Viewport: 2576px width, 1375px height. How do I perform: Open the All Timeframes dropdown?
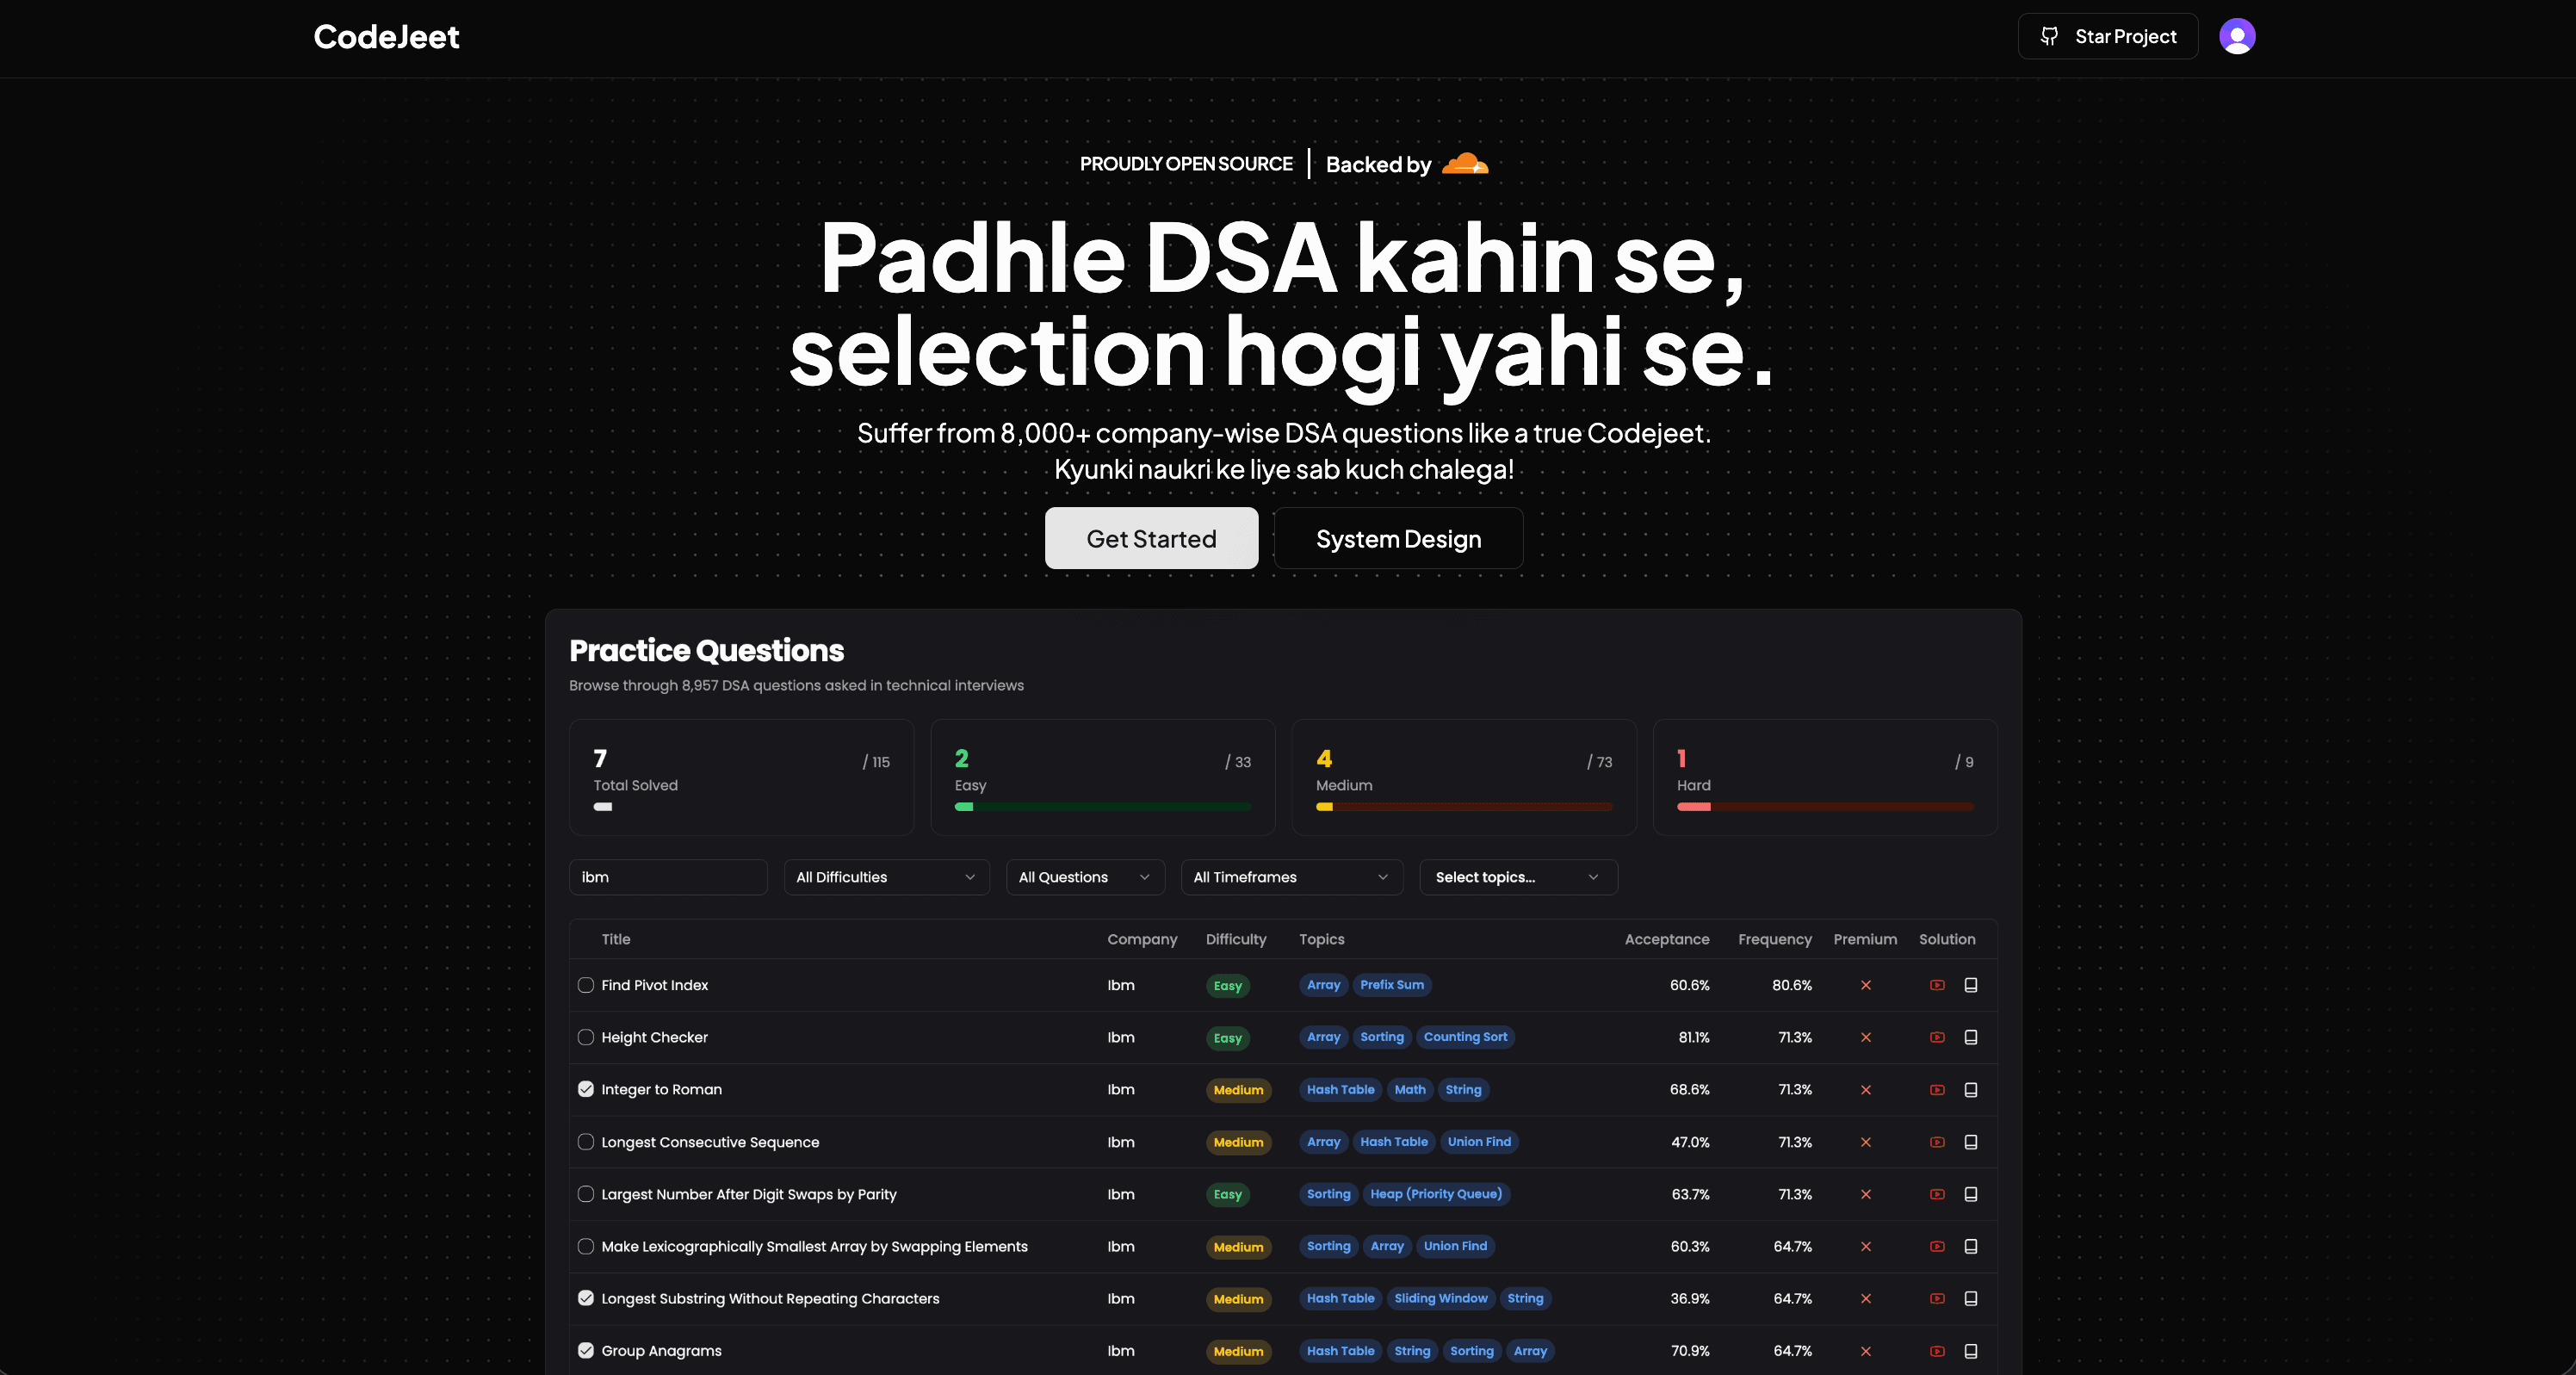tap(1290, 877)
